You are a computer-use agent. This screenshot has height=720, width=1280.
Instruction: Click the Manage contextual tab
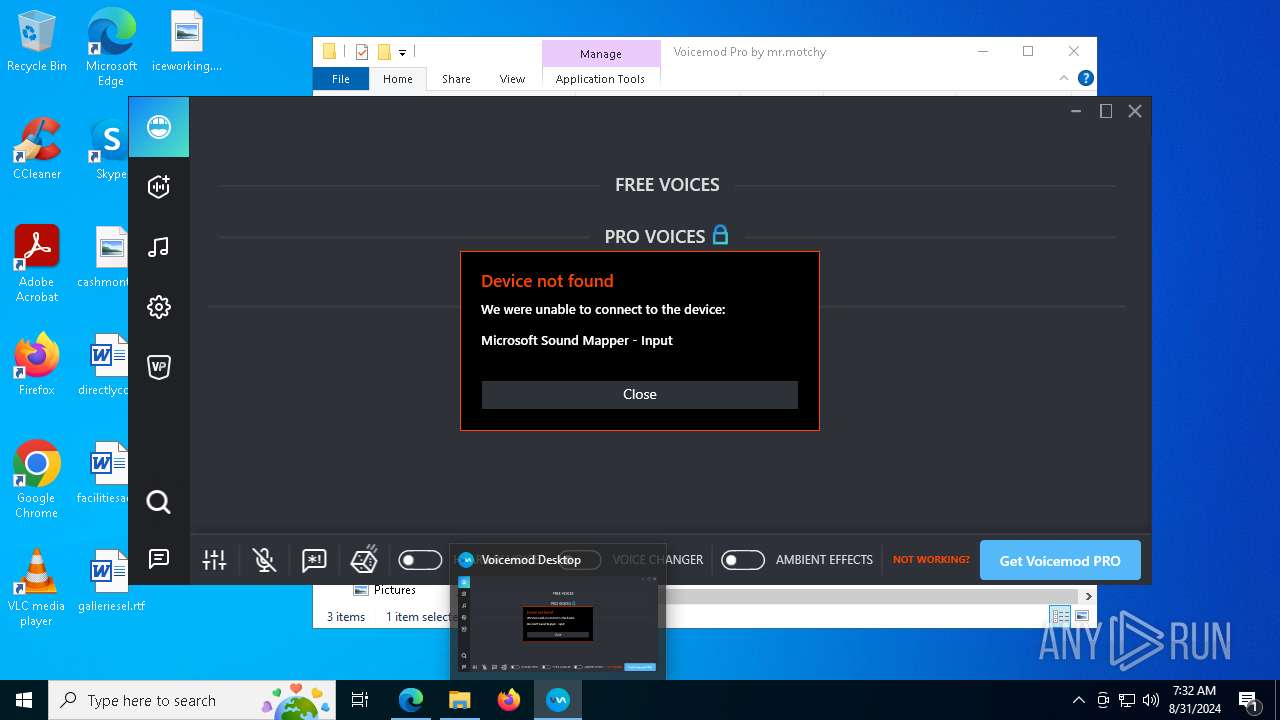click(600, 54)
